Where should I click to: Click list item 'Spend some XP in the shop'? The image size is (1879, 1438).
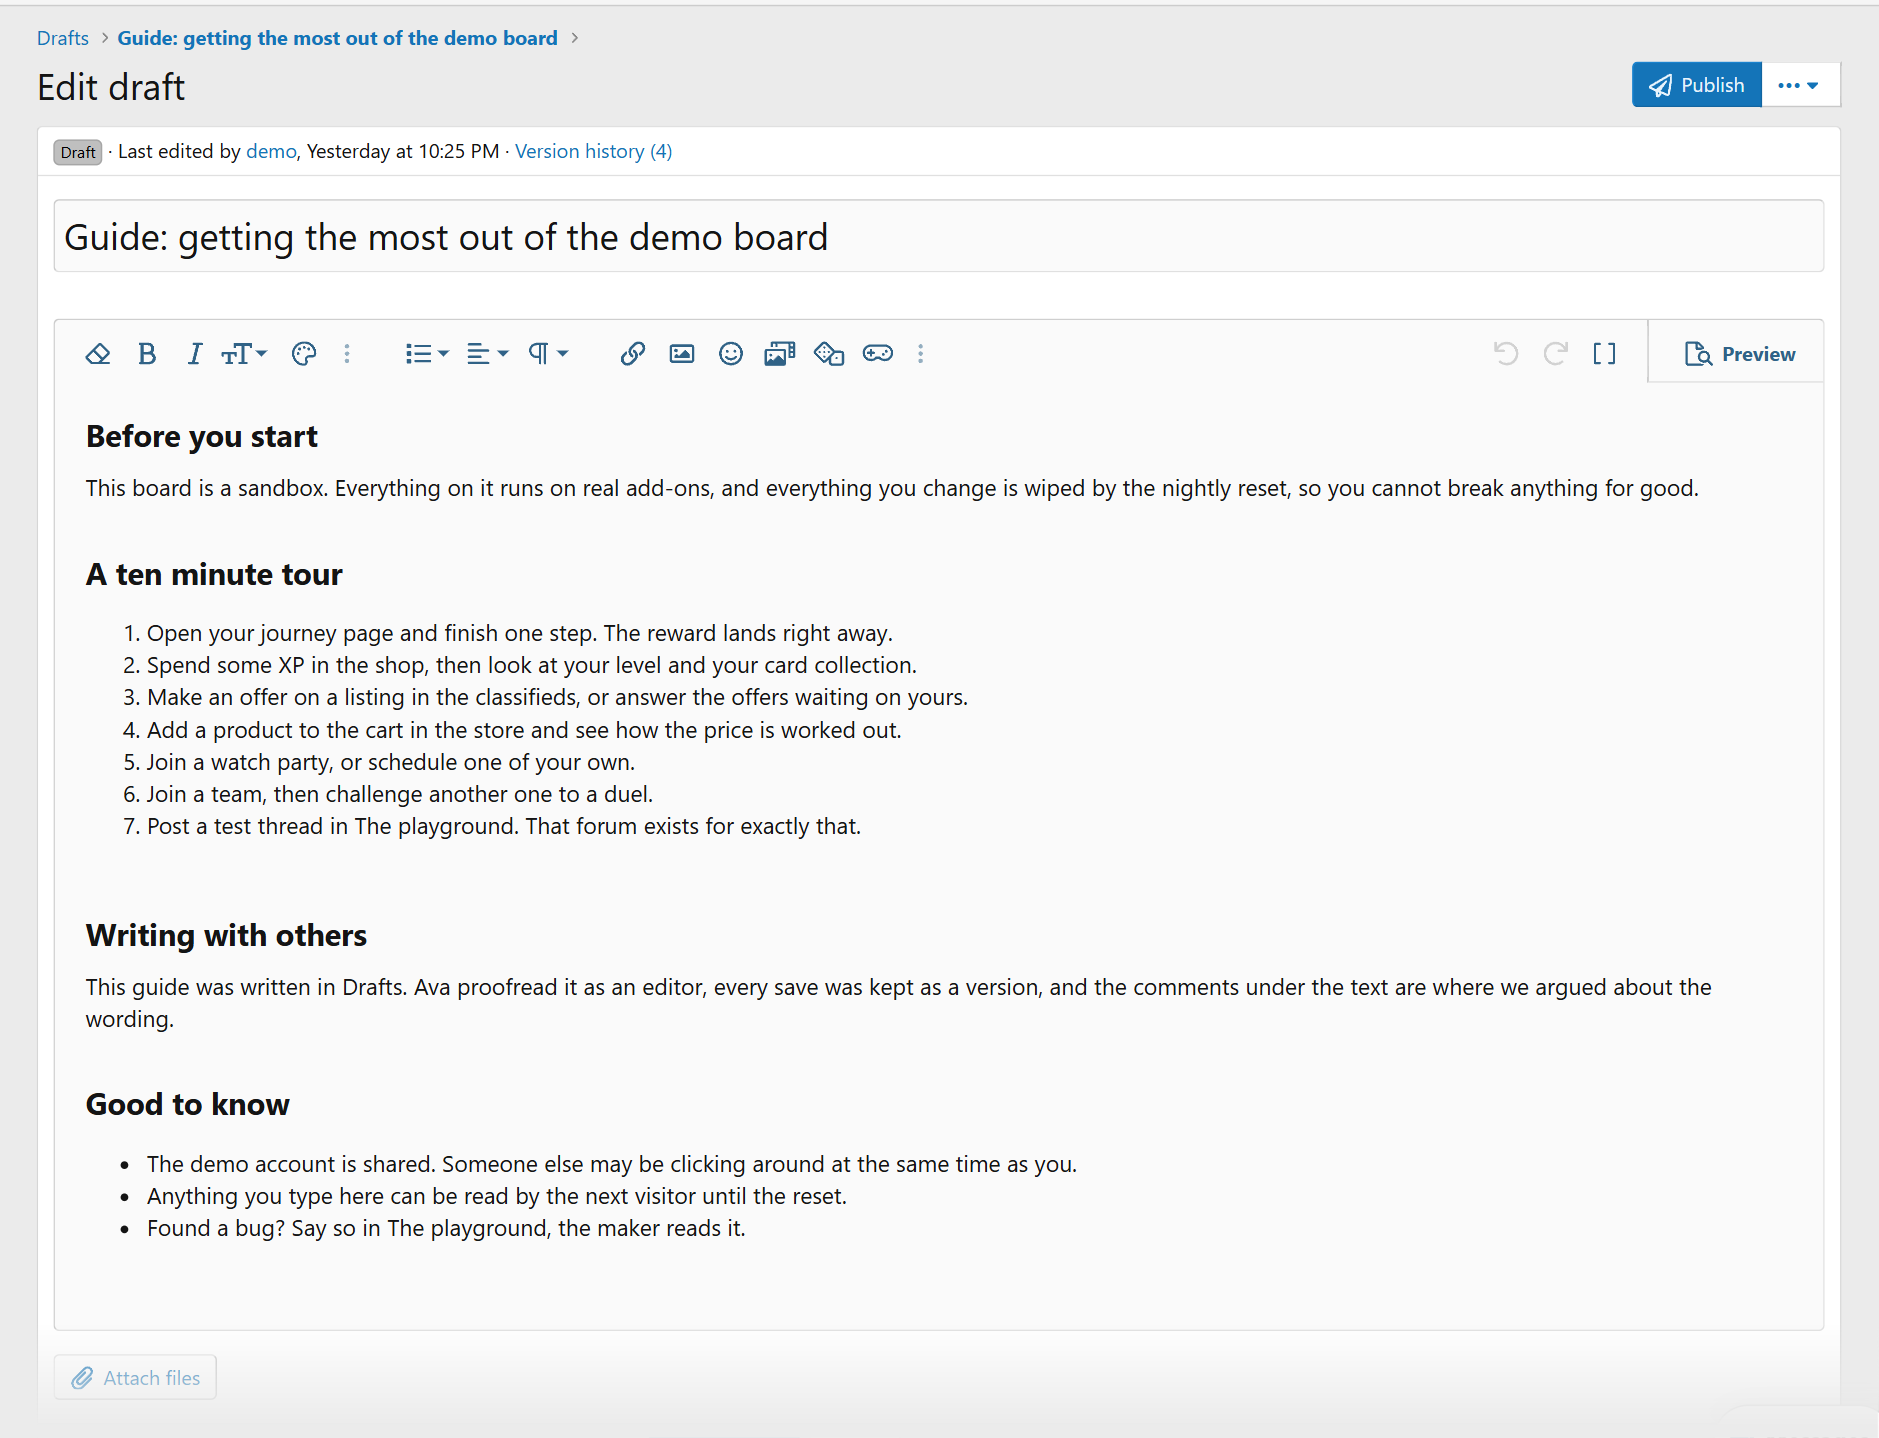pos(532,666)
